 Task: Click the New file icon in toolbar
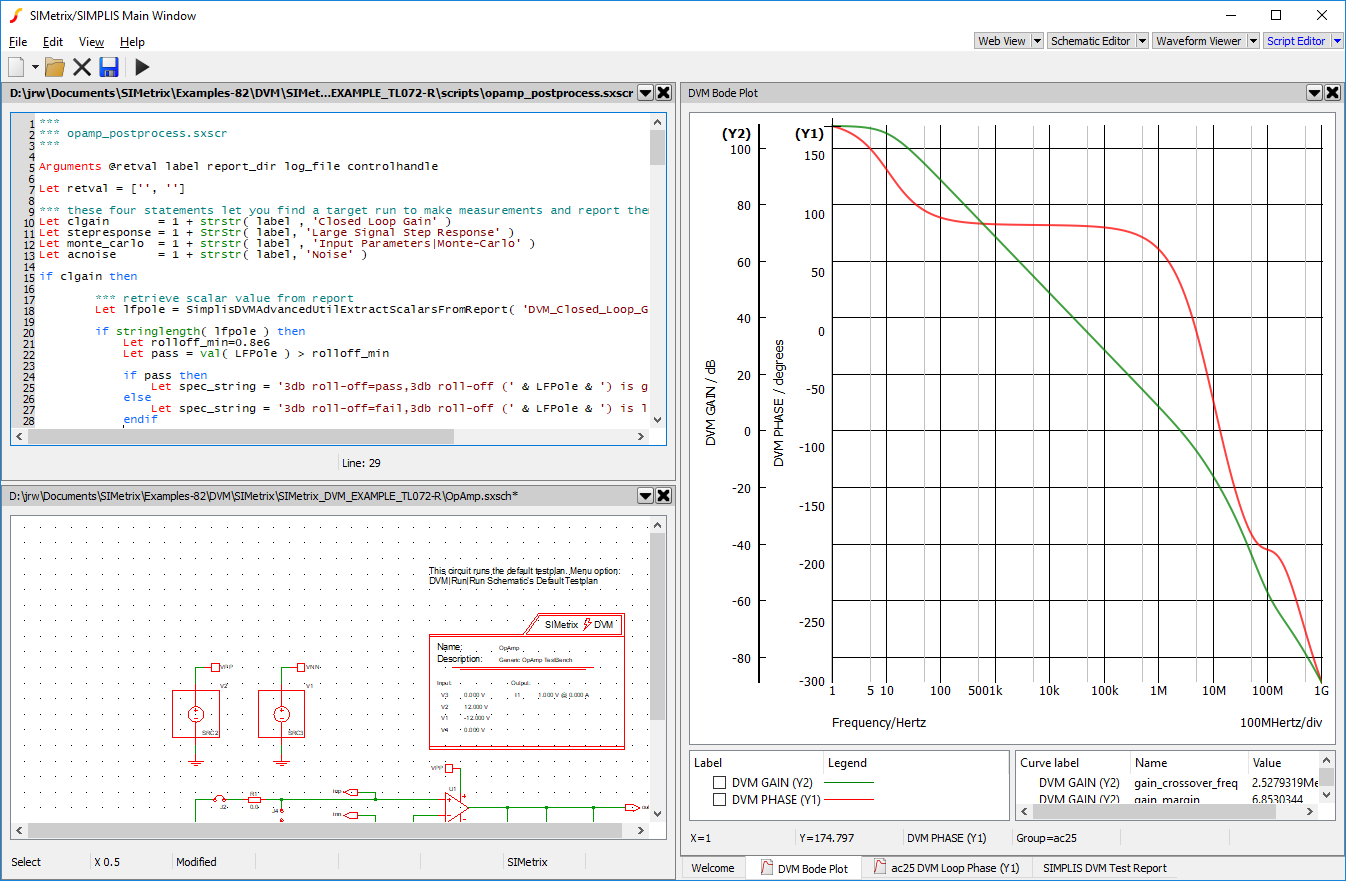(x=17, y=67)
